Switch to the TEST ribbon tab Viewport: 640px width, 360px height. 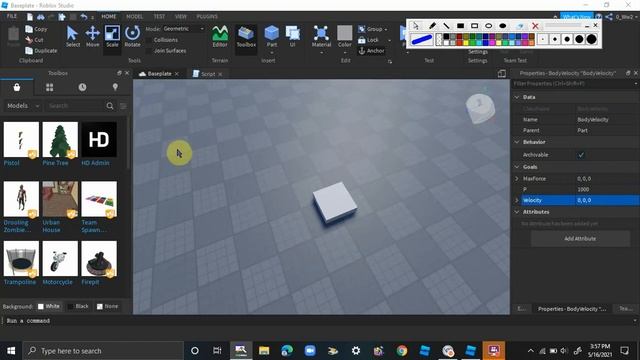click(x=159, y=17)
